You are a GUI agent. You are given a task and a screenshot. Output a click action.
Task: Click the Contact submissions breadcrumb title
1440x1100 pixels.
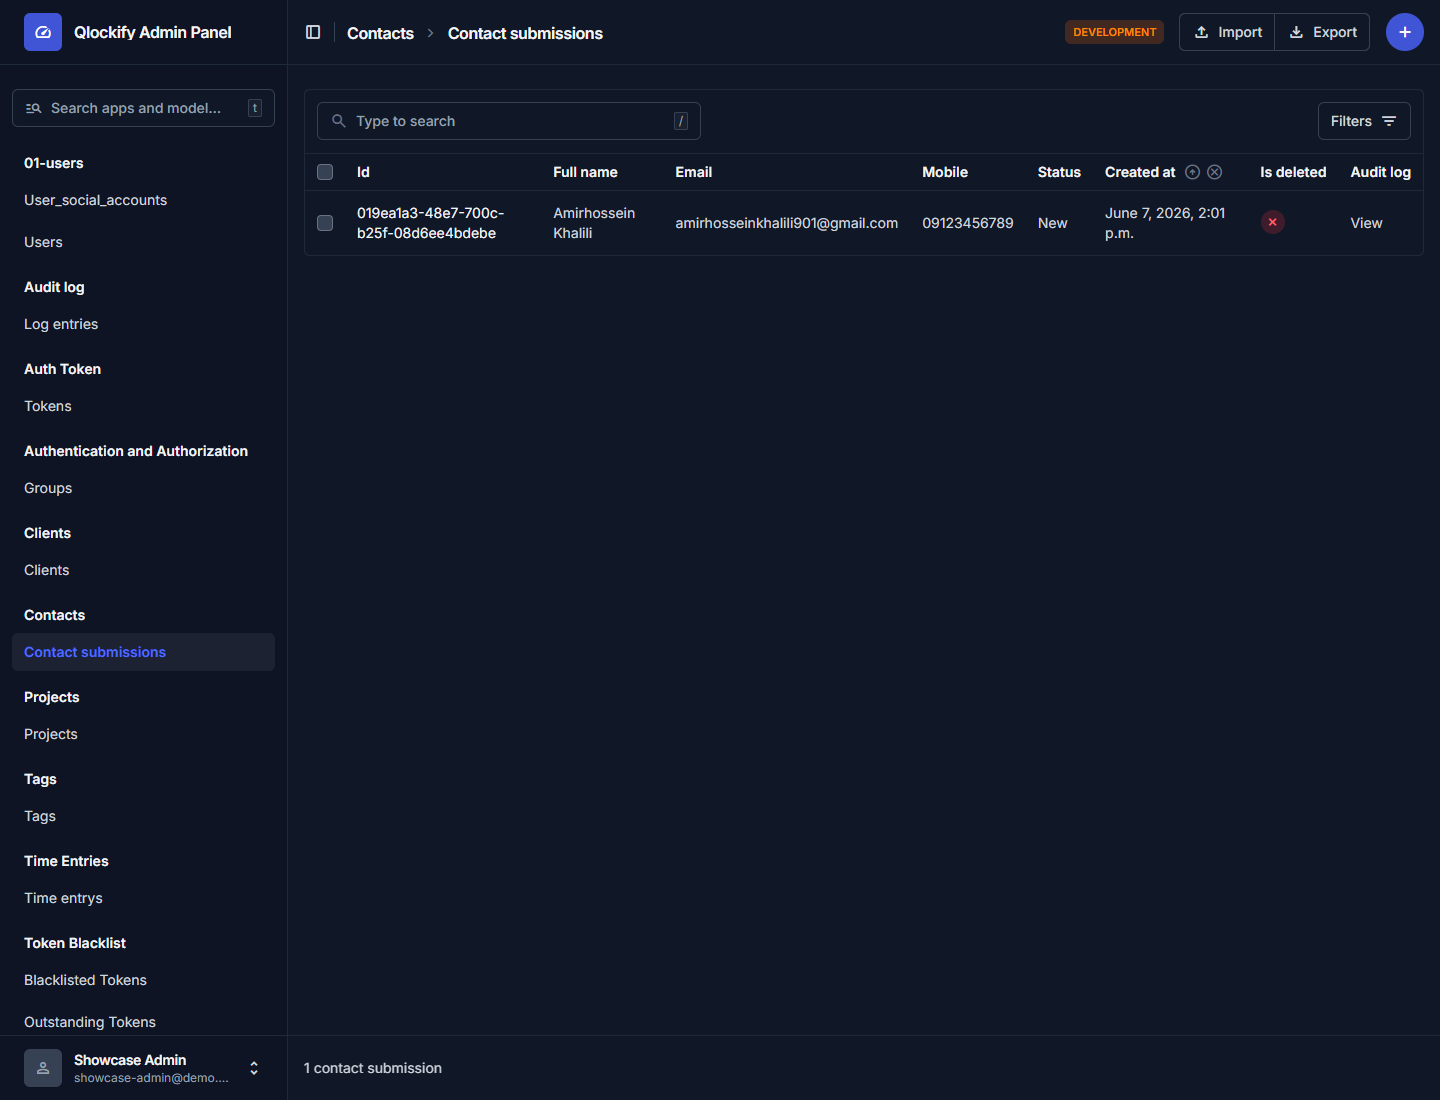coord(525,33)
